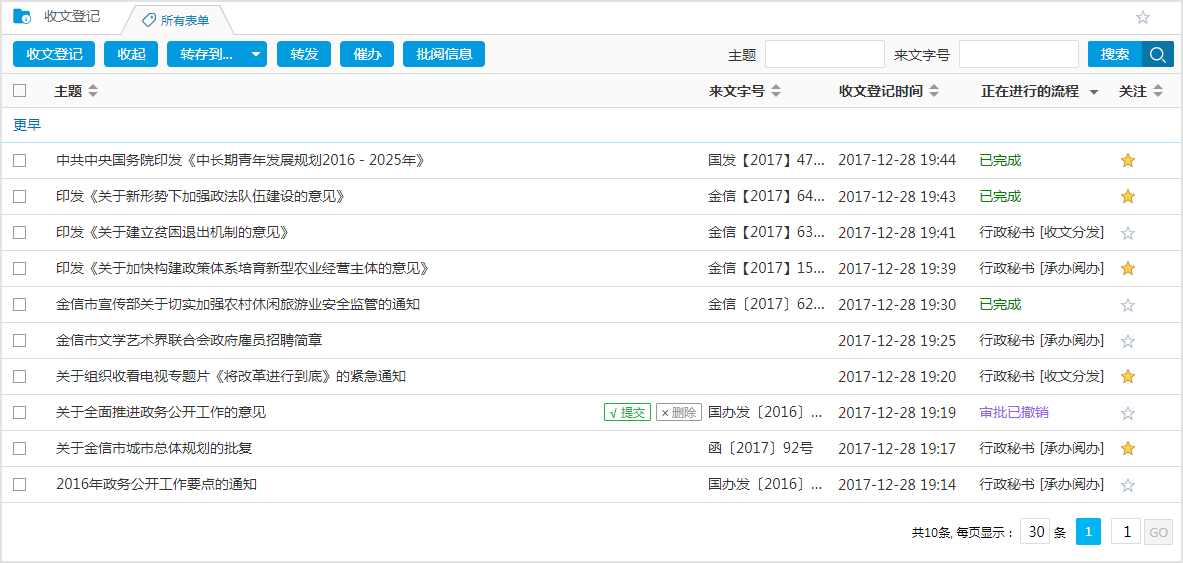
Task: Open document 金信市文学艺术界联合会政府雇员招聘简章
Action: [x=189, y=340]
